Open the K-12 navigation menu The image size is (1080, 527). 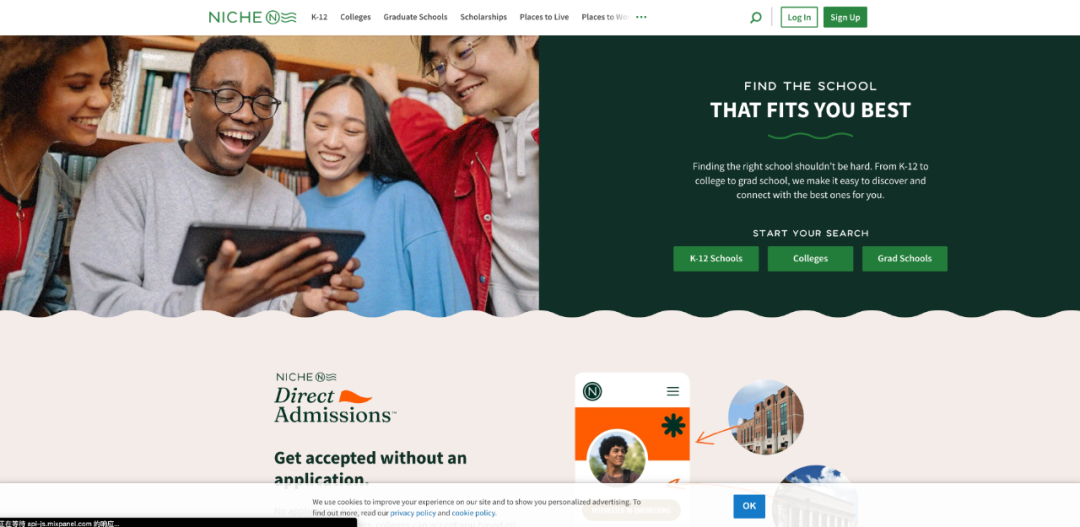[319, 17]
